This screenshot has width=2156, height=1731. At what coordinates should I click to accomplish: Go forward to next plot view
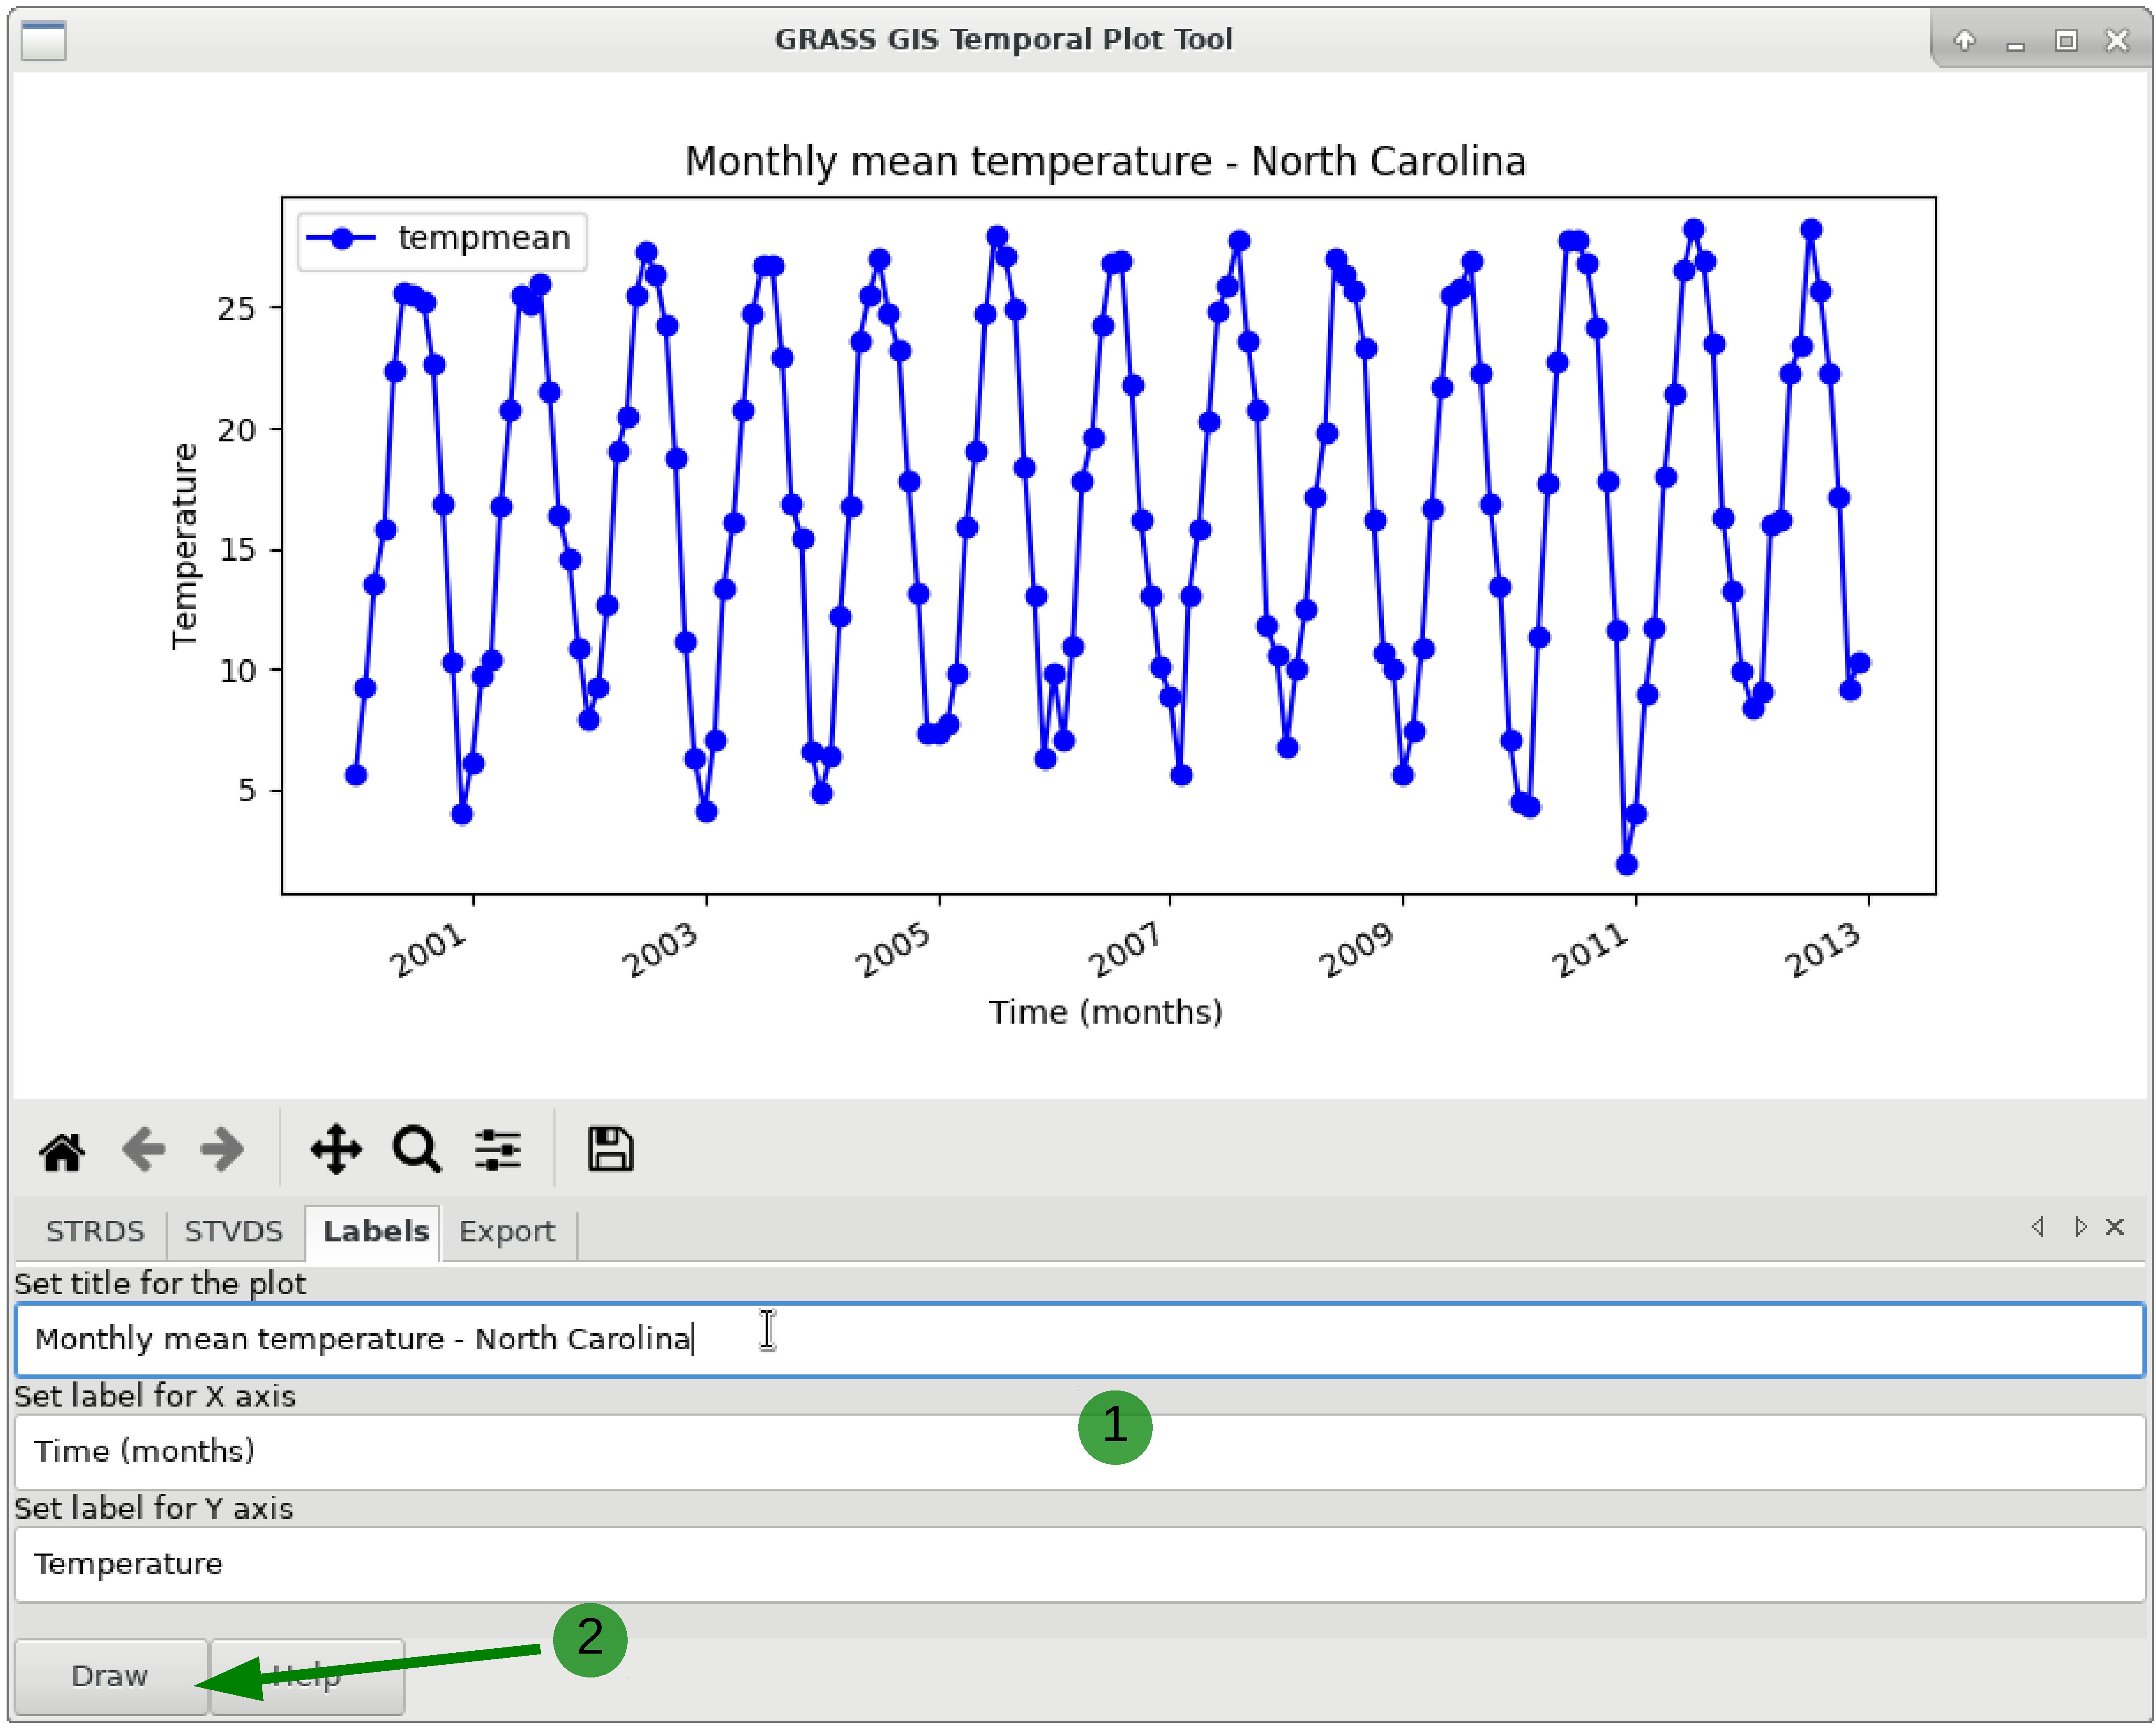click(222, 1150)
